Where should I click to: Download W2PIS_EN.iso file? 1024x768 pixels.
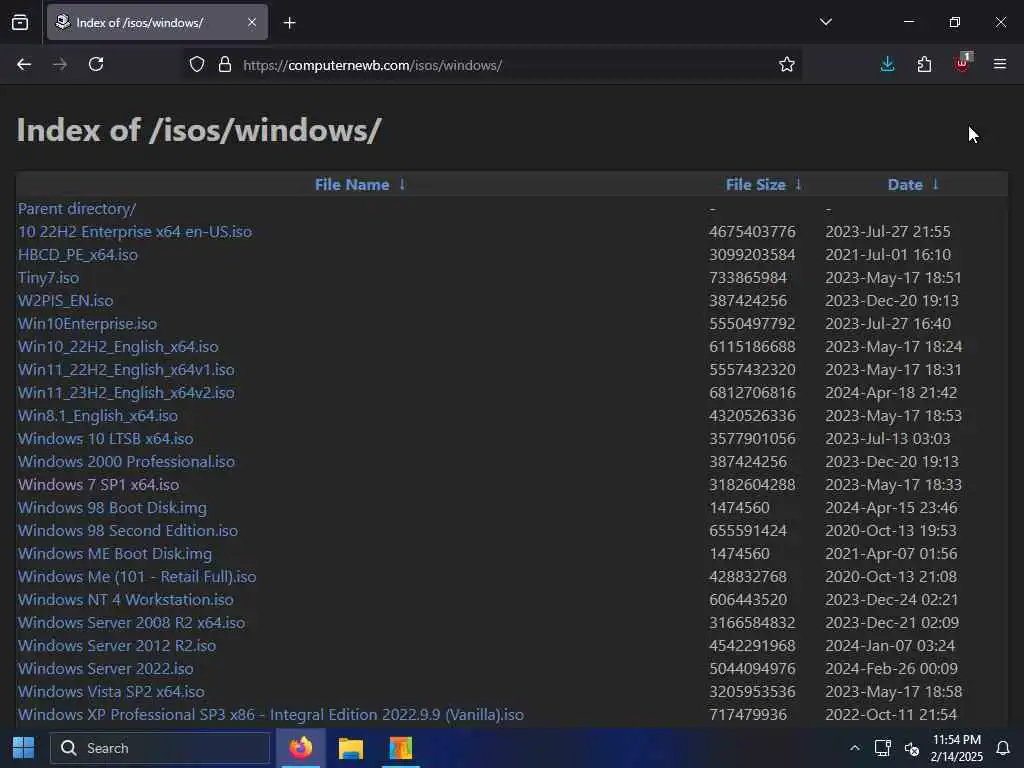pyautogui.click(x=65, y=300)
